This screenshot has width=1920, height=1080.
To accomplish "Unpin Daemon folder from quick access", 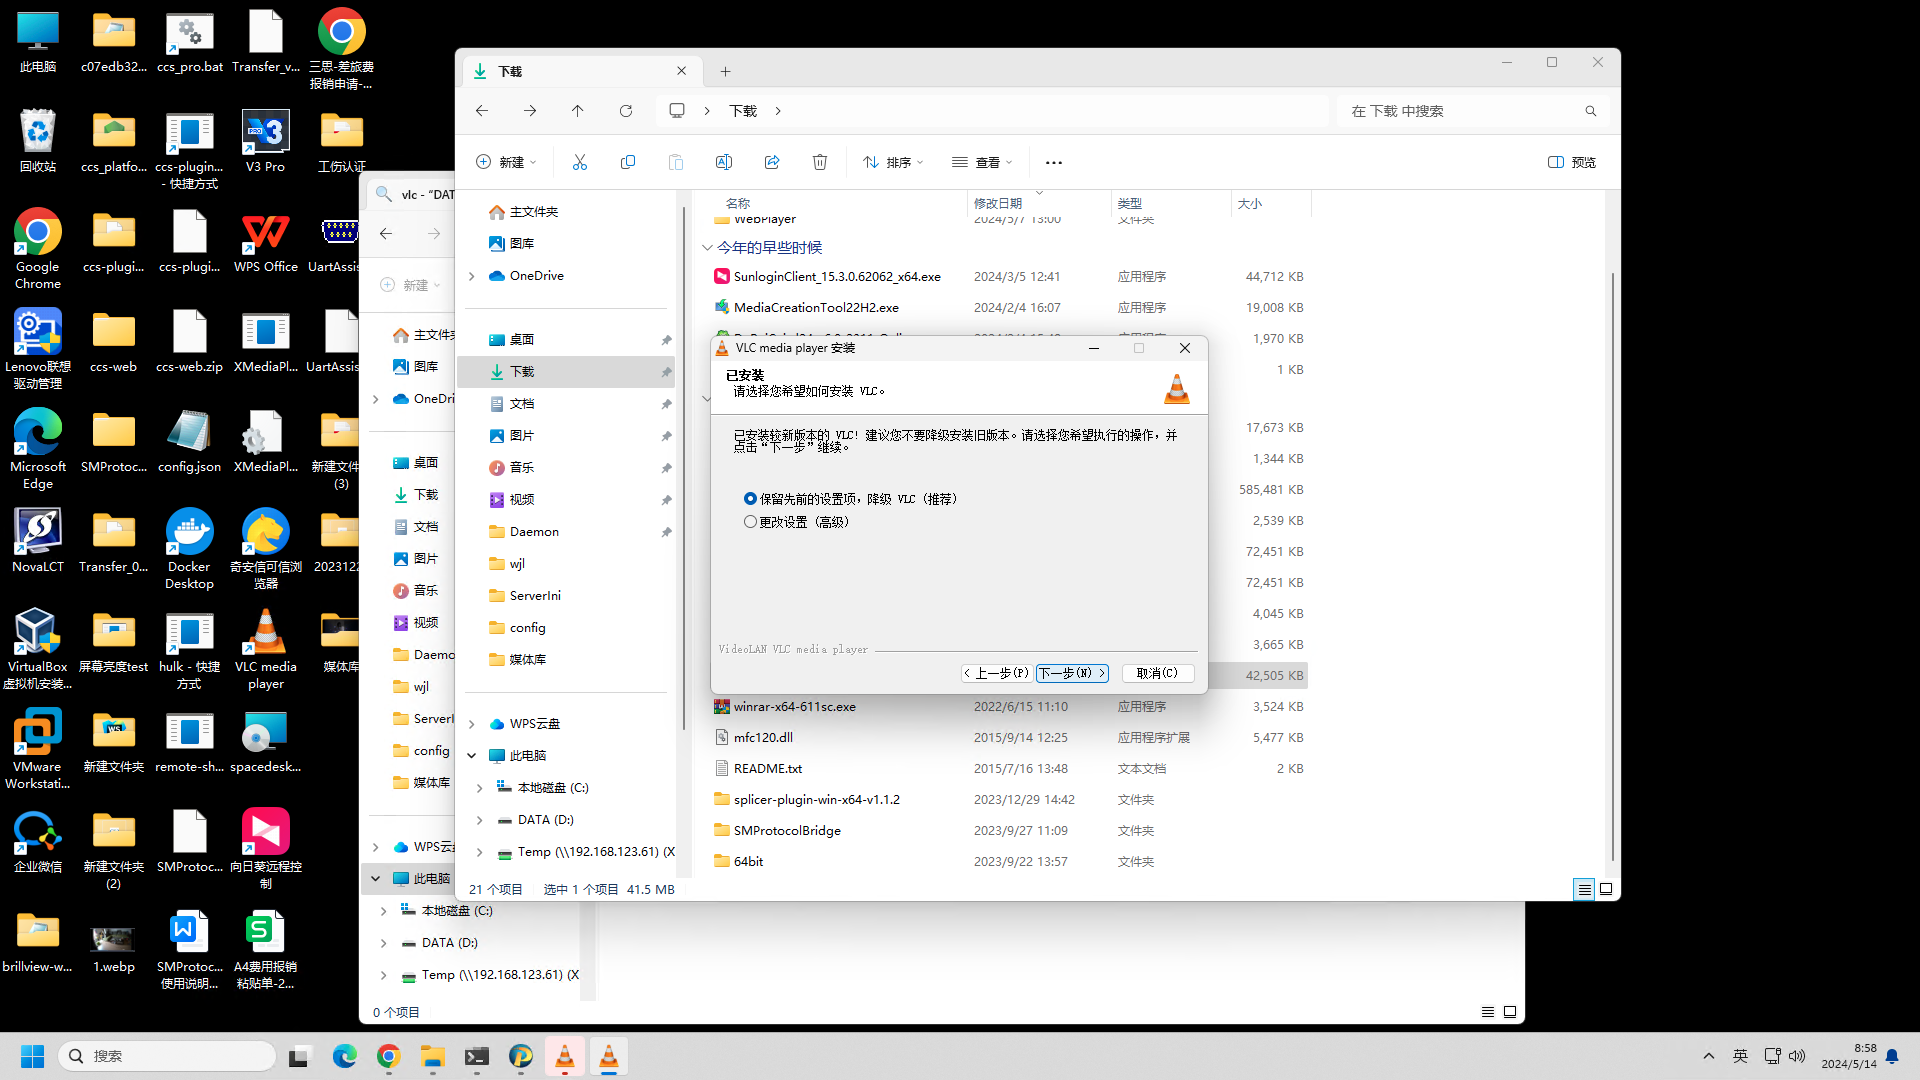I will pyautogui.click(x=666, y=532).
